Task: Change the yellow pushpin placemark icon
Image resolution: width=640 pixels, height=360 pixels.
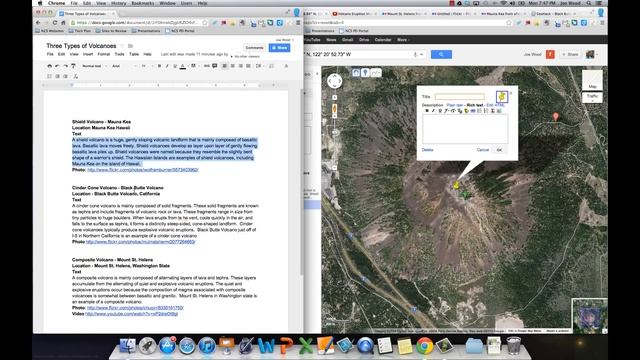Action: pyautogui.click(x=502, y=97)
